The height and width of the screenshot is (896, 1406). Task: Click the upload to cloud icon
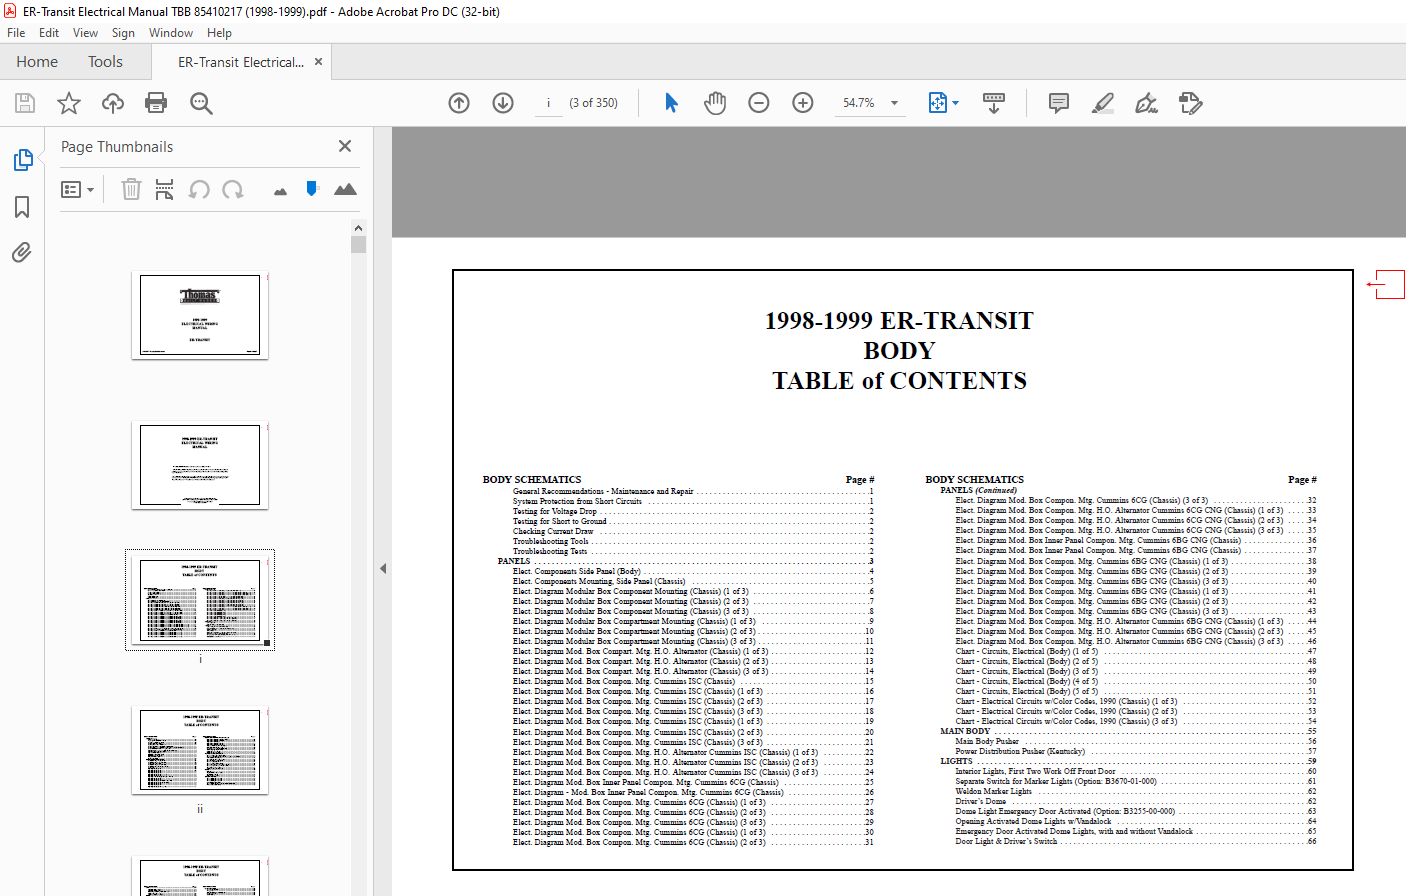(x=113, y=103)
